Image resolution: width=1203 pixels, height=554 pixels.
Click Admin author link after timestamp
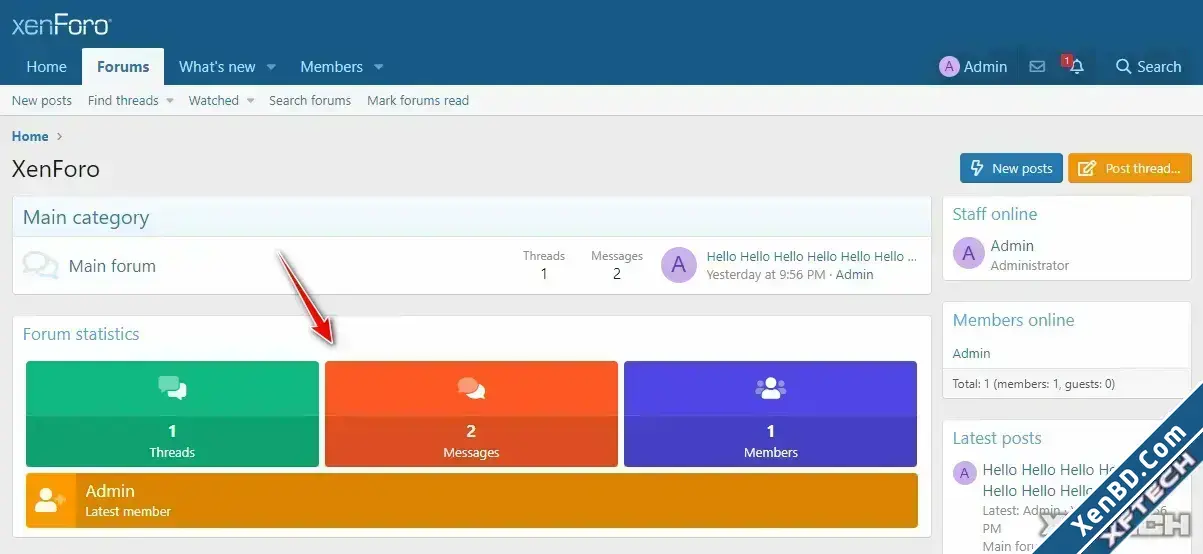pos(854,274)
